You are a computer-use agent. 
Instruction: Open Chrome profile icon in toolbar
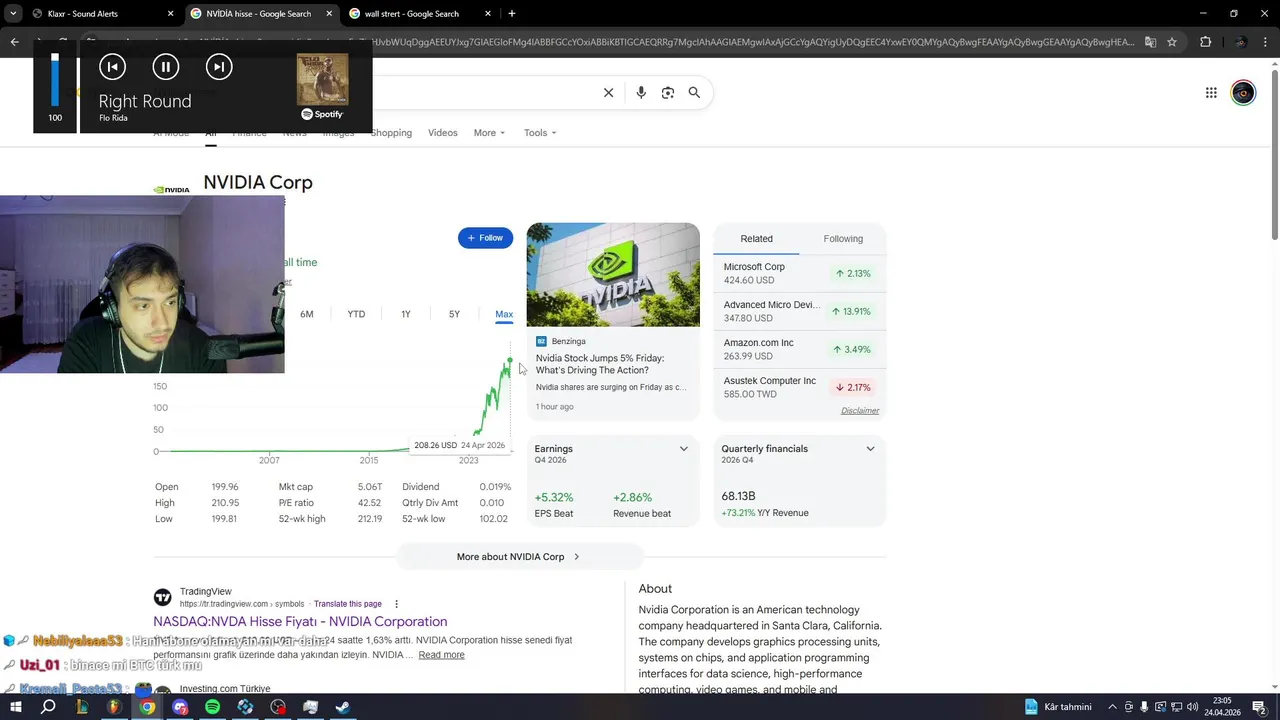coord(1240,42)
